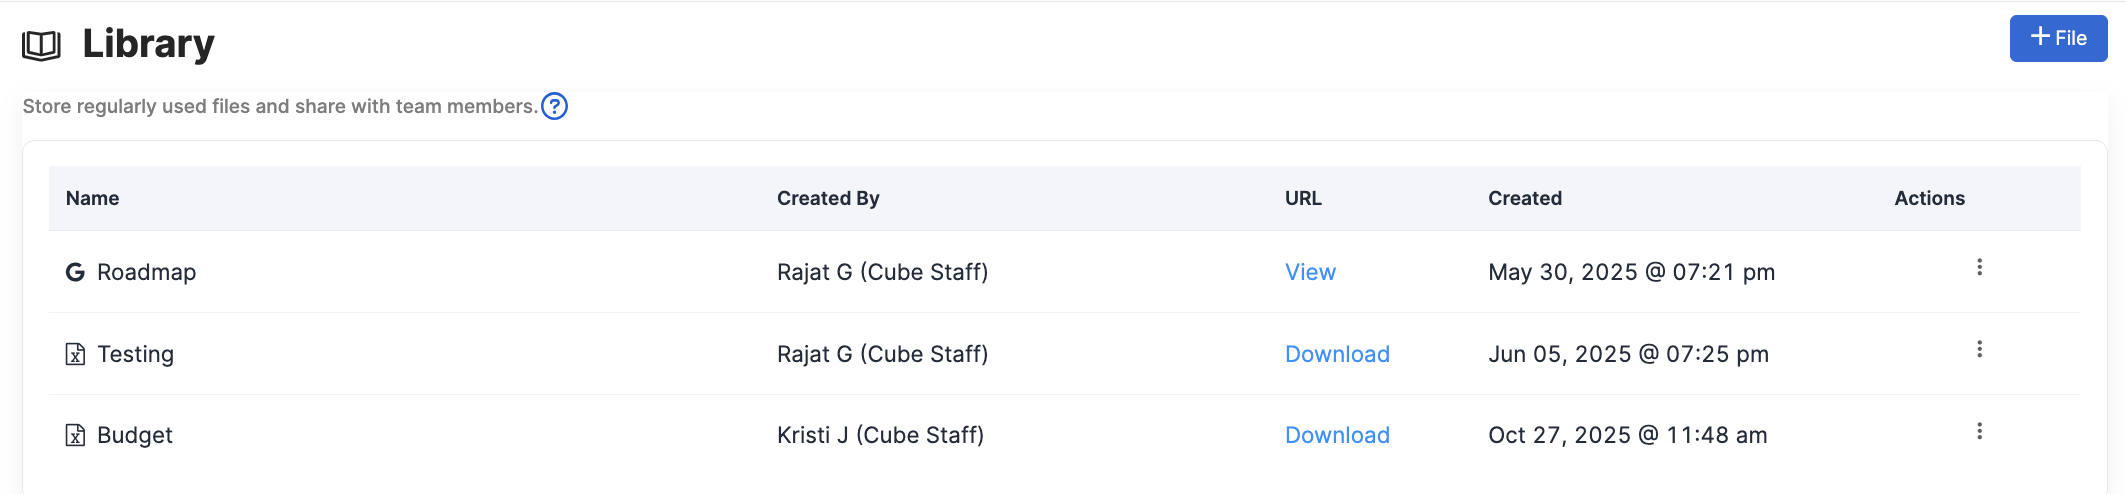Click the Name column header
The image size is (2126, 494).
pyautogui.click(x=92, y=198)
